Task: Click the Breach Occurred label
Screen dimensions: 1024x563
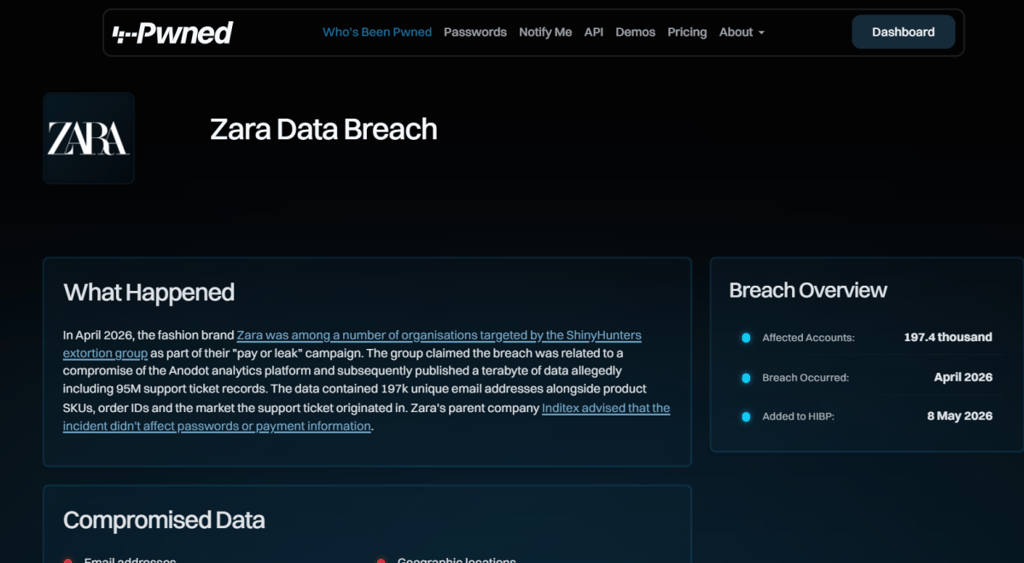Action: [x=805, y=378]
